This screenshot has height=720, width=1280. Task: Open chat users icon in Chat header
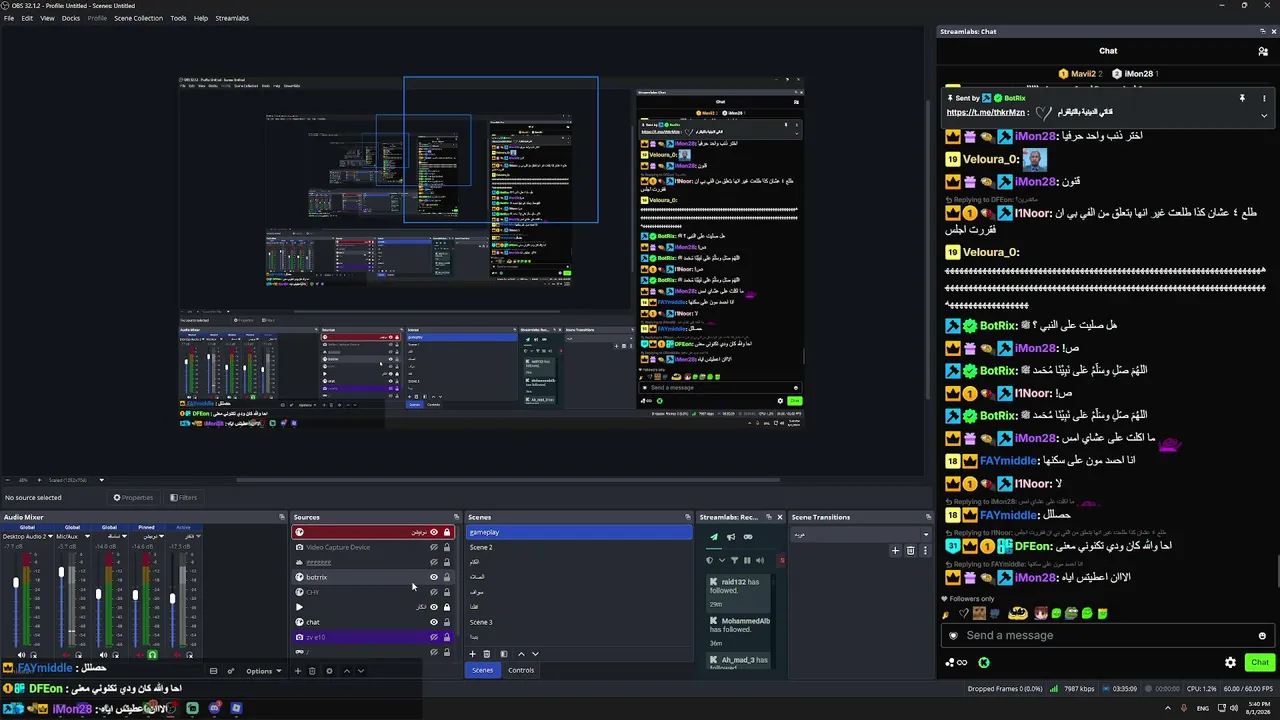tap(1263, 51)
